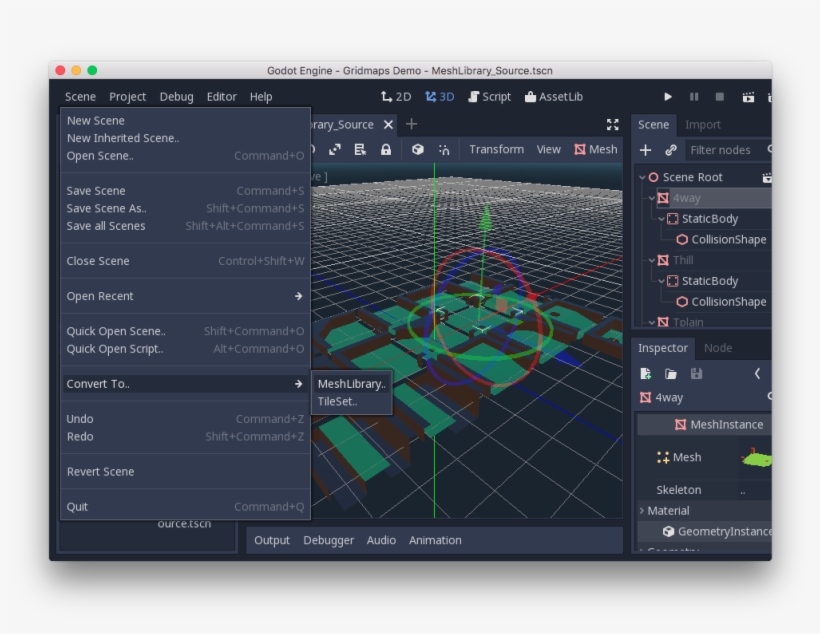Collapse StaticBody under Thill
This screenshot has height=634, width=820.
[x=662, y=281]
